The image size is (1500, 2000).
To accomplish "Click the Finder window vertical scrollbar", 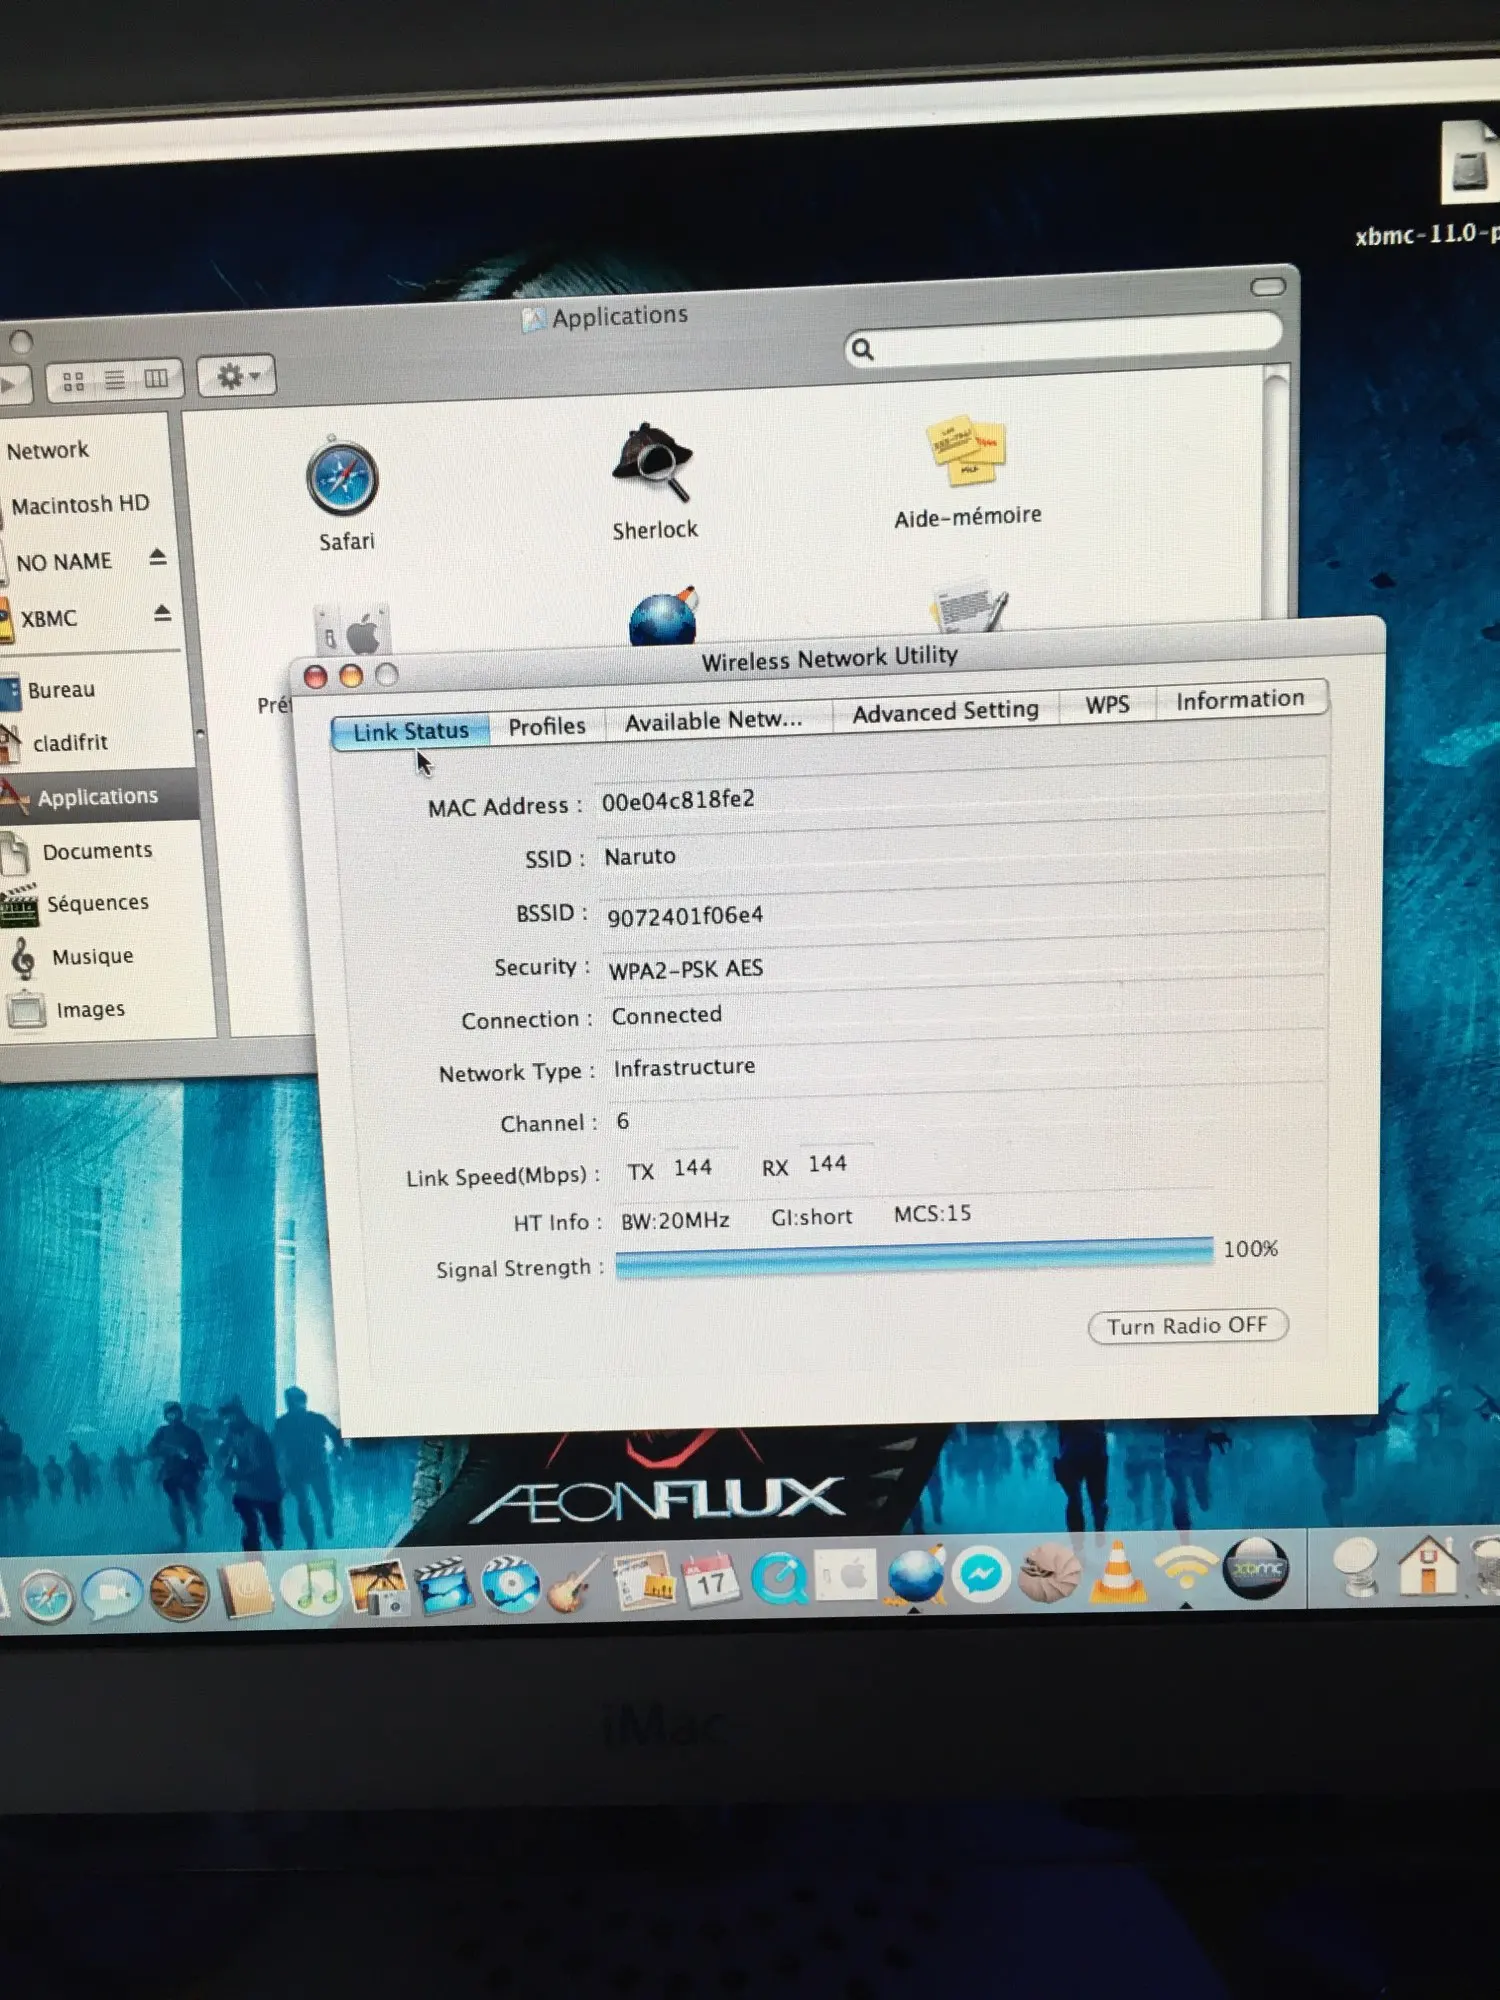I will (x=1277, y=490).
